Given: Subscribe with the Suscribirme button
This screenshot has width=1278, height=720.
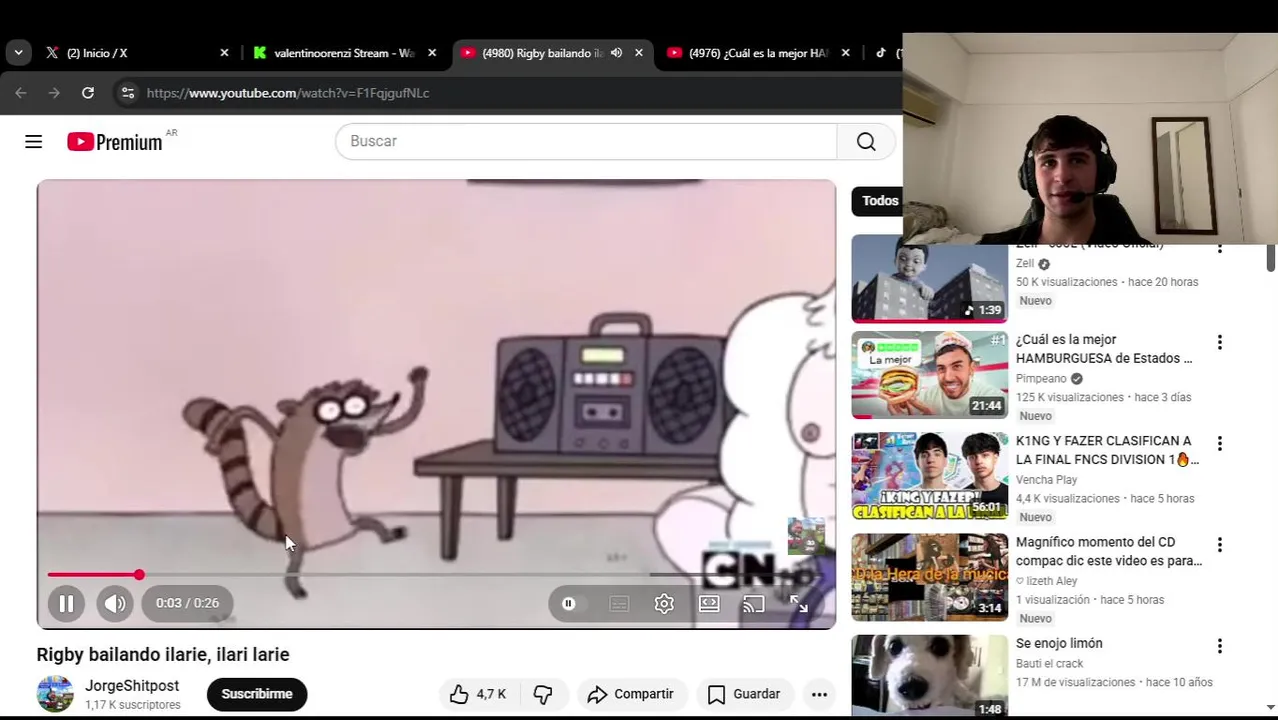Looking at the screenshot, I should pyautogui.click(x=257, y=694).
